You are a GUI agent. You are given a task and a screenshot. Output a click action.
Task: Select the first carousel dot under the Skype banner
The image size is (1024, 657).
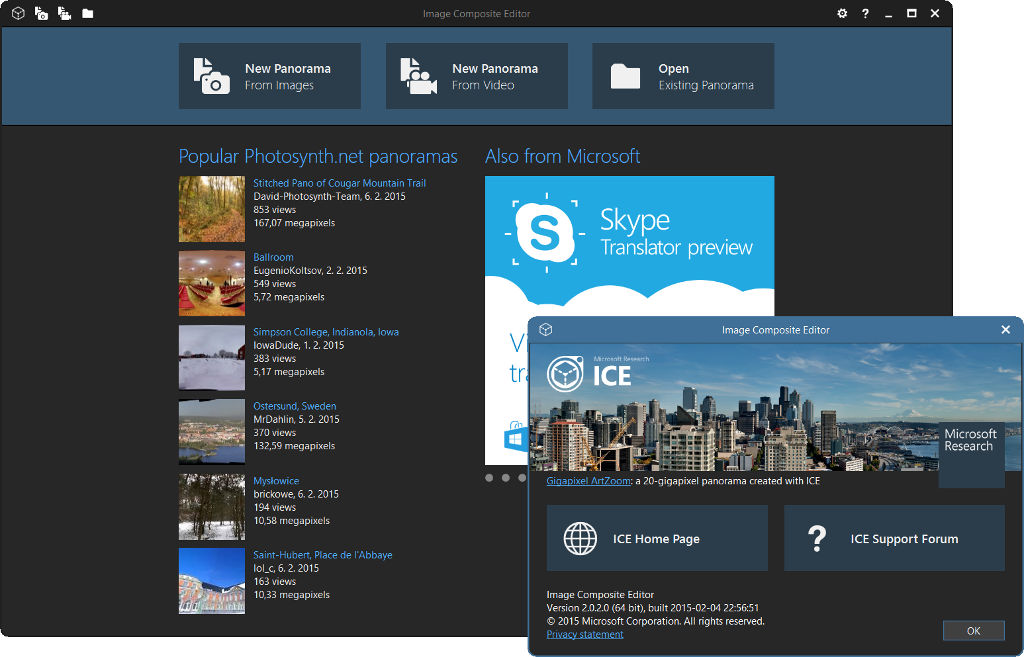coord(489,478)
